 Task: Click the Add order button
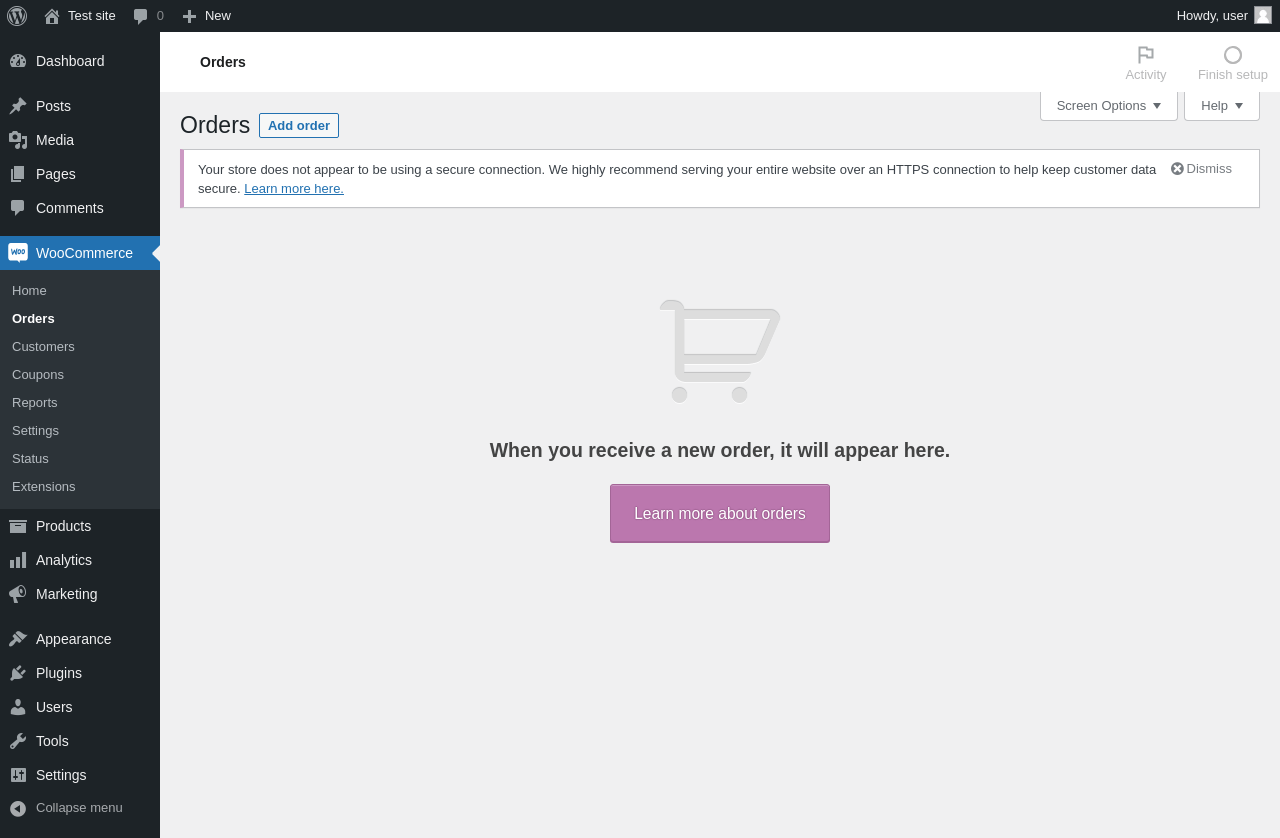click(299, 126)
